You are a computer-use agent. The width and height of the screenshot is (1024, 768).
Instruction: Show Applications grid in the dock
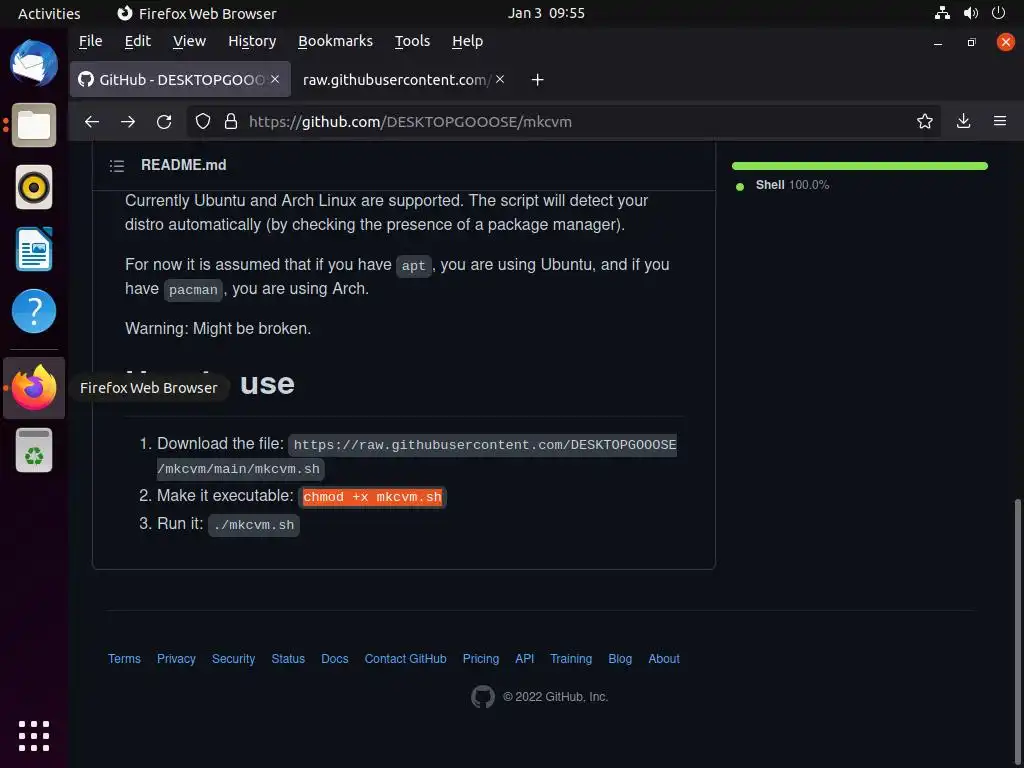34,736
